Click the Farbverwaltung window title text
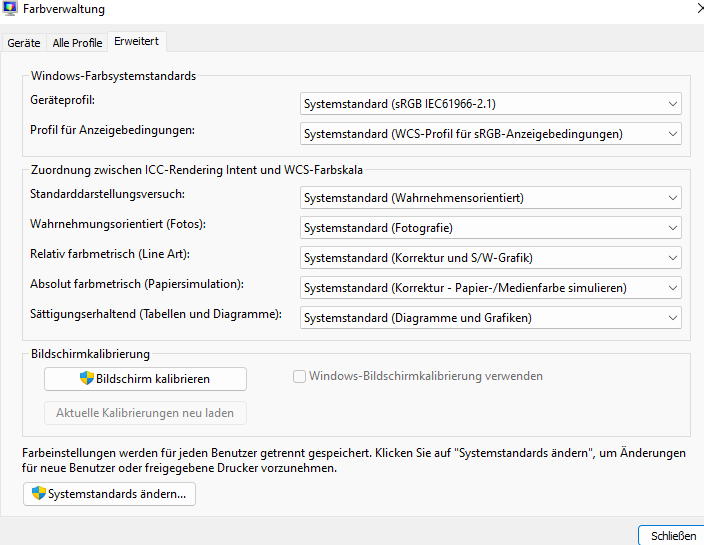The image size is (704, 545). point(64,9)
